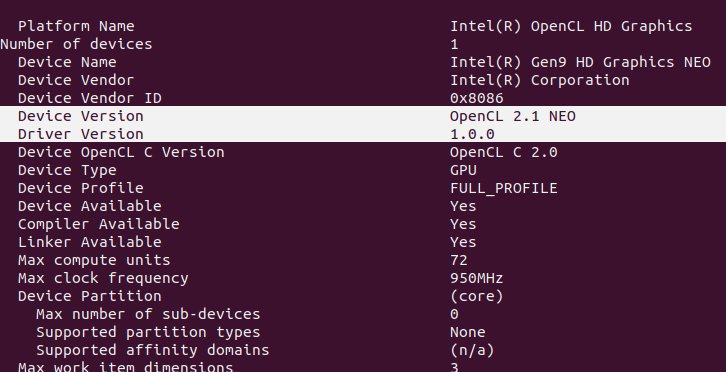The height and width of the screenshot is (372, 726).
Task: Click the 'Device Profile' label
Action: click(x=81, y=188)
